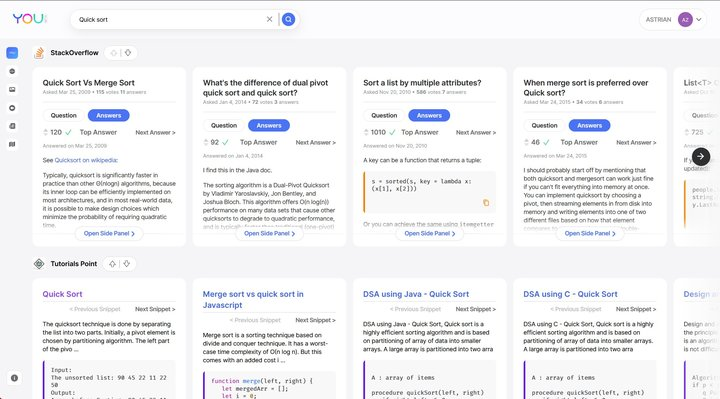This screenshot has height=399, width=720.
Task: Click Previous Snippet in Javascript card
Action: pos(255,320)
